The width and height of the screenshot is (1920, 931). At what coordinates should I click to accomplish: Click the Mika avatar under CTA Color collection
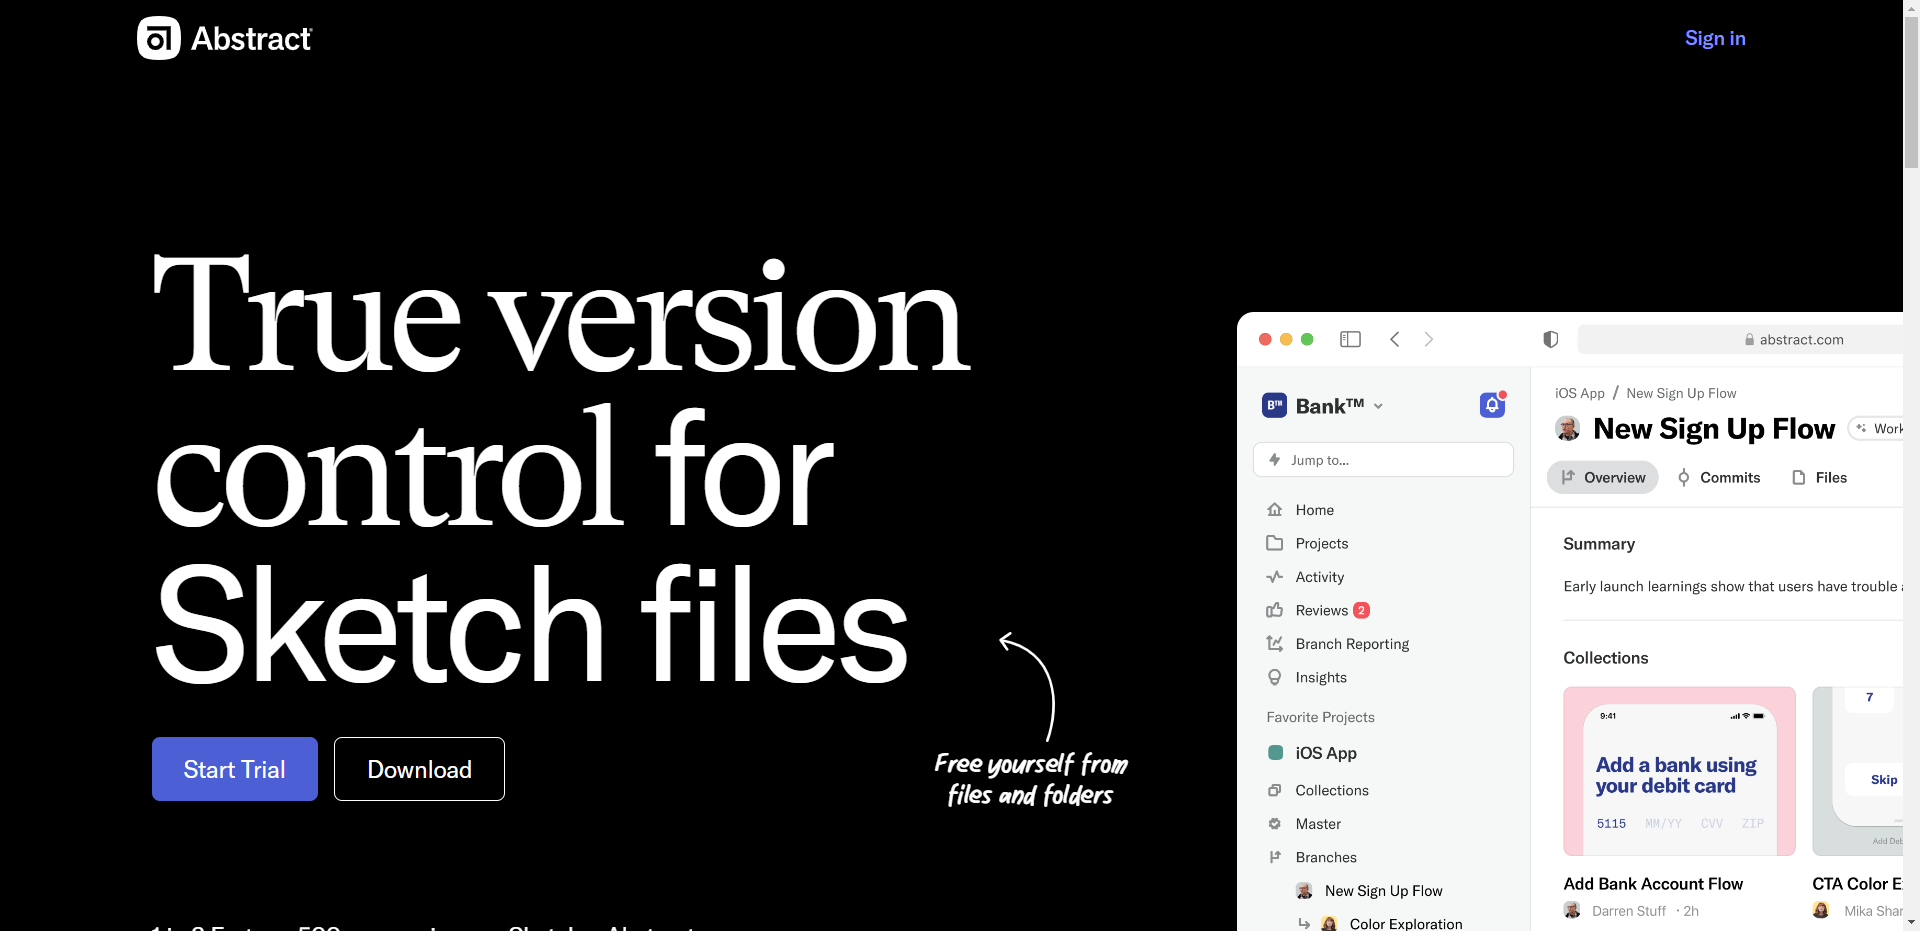[x=1821, y=910]
